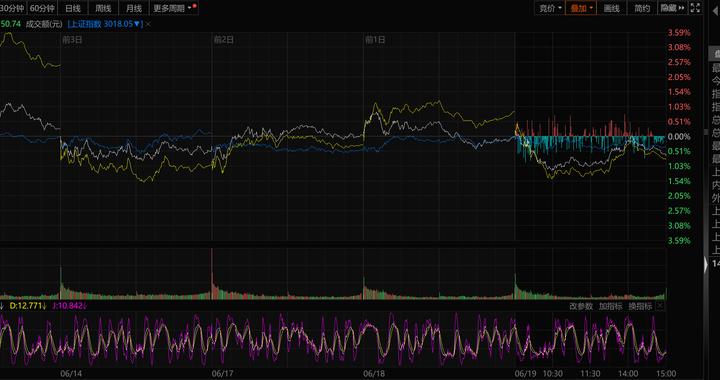Click the 前3日 day label

(72, 40)
